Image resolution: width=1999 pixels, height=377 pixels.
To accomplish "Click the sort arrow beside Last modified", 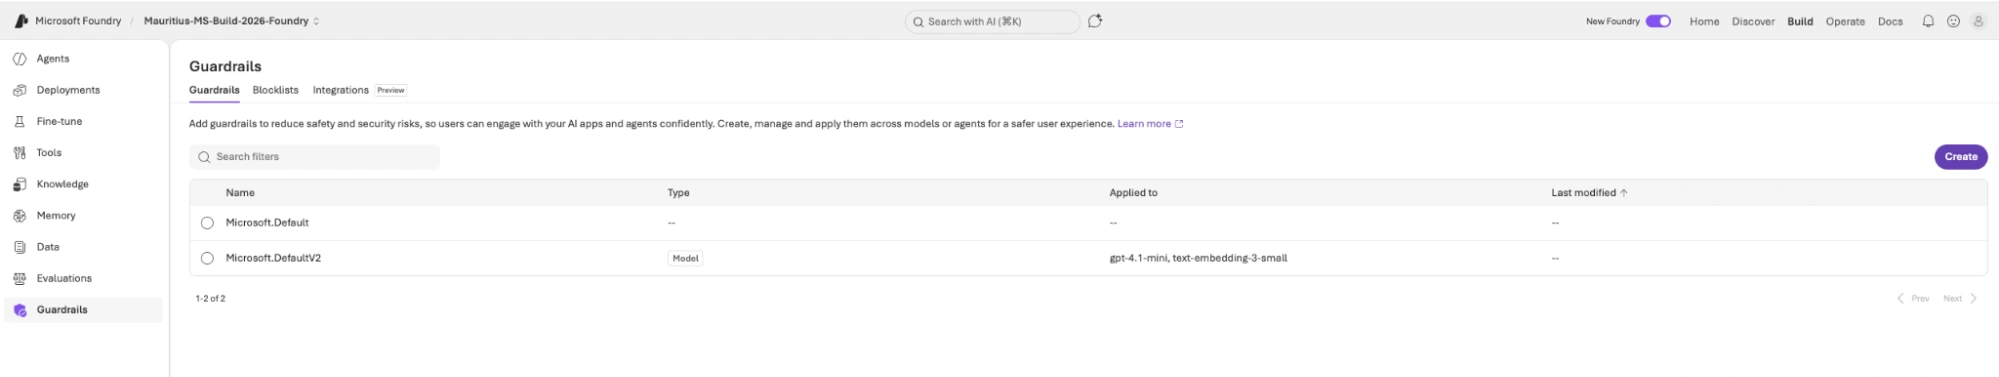I will click(1623, 193).
